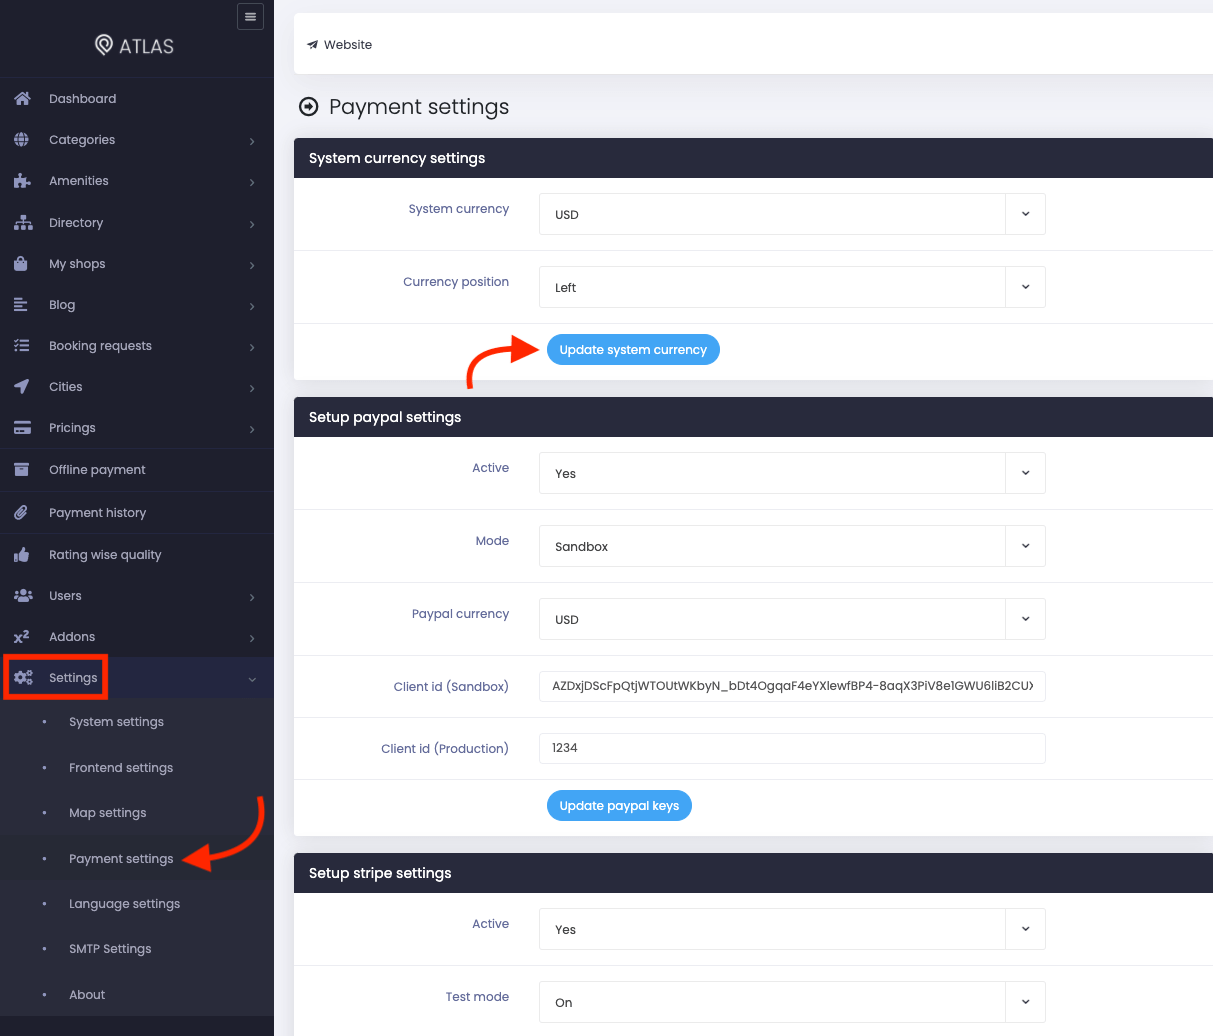Open the PayPal Active dropdown
This screenshot has width=1213, height=1036.
792,473
